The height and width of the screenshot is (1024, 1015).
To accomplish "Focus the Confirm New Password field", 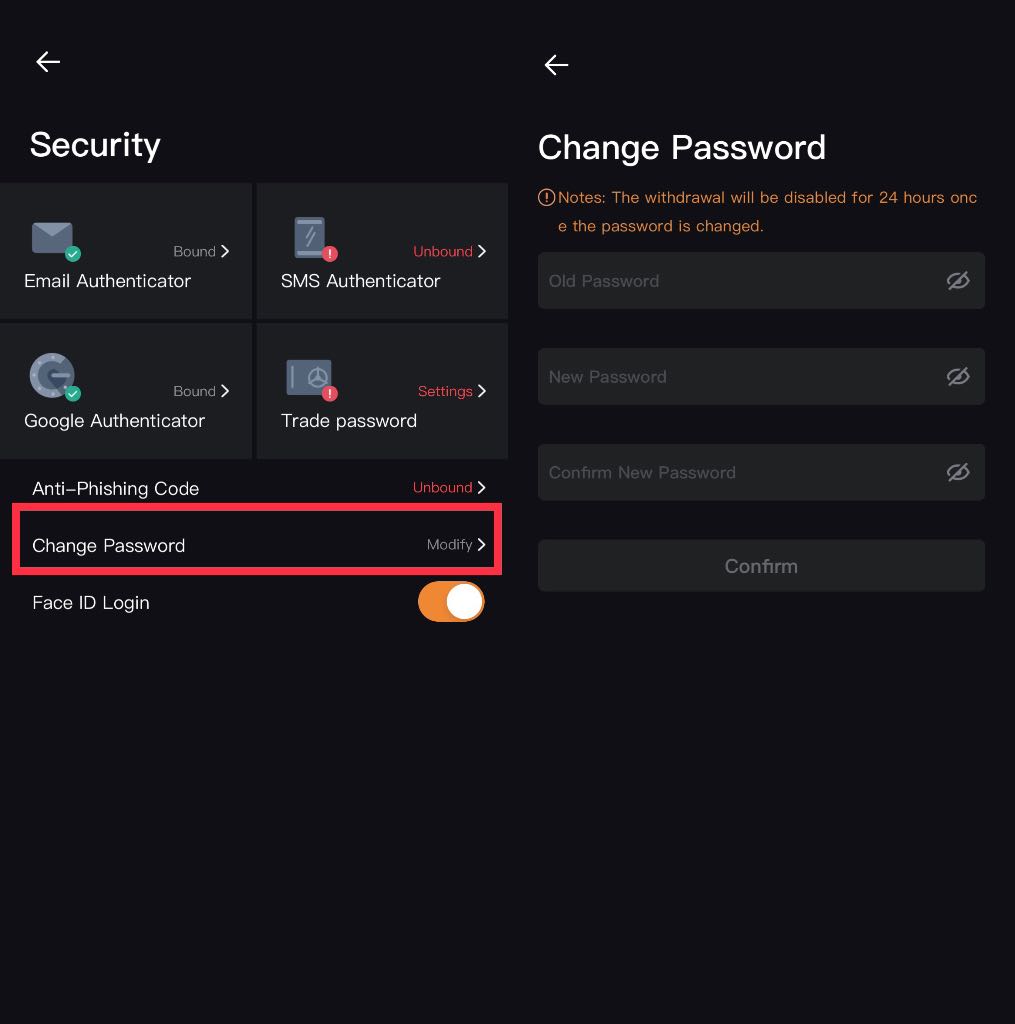I will 761,472.
